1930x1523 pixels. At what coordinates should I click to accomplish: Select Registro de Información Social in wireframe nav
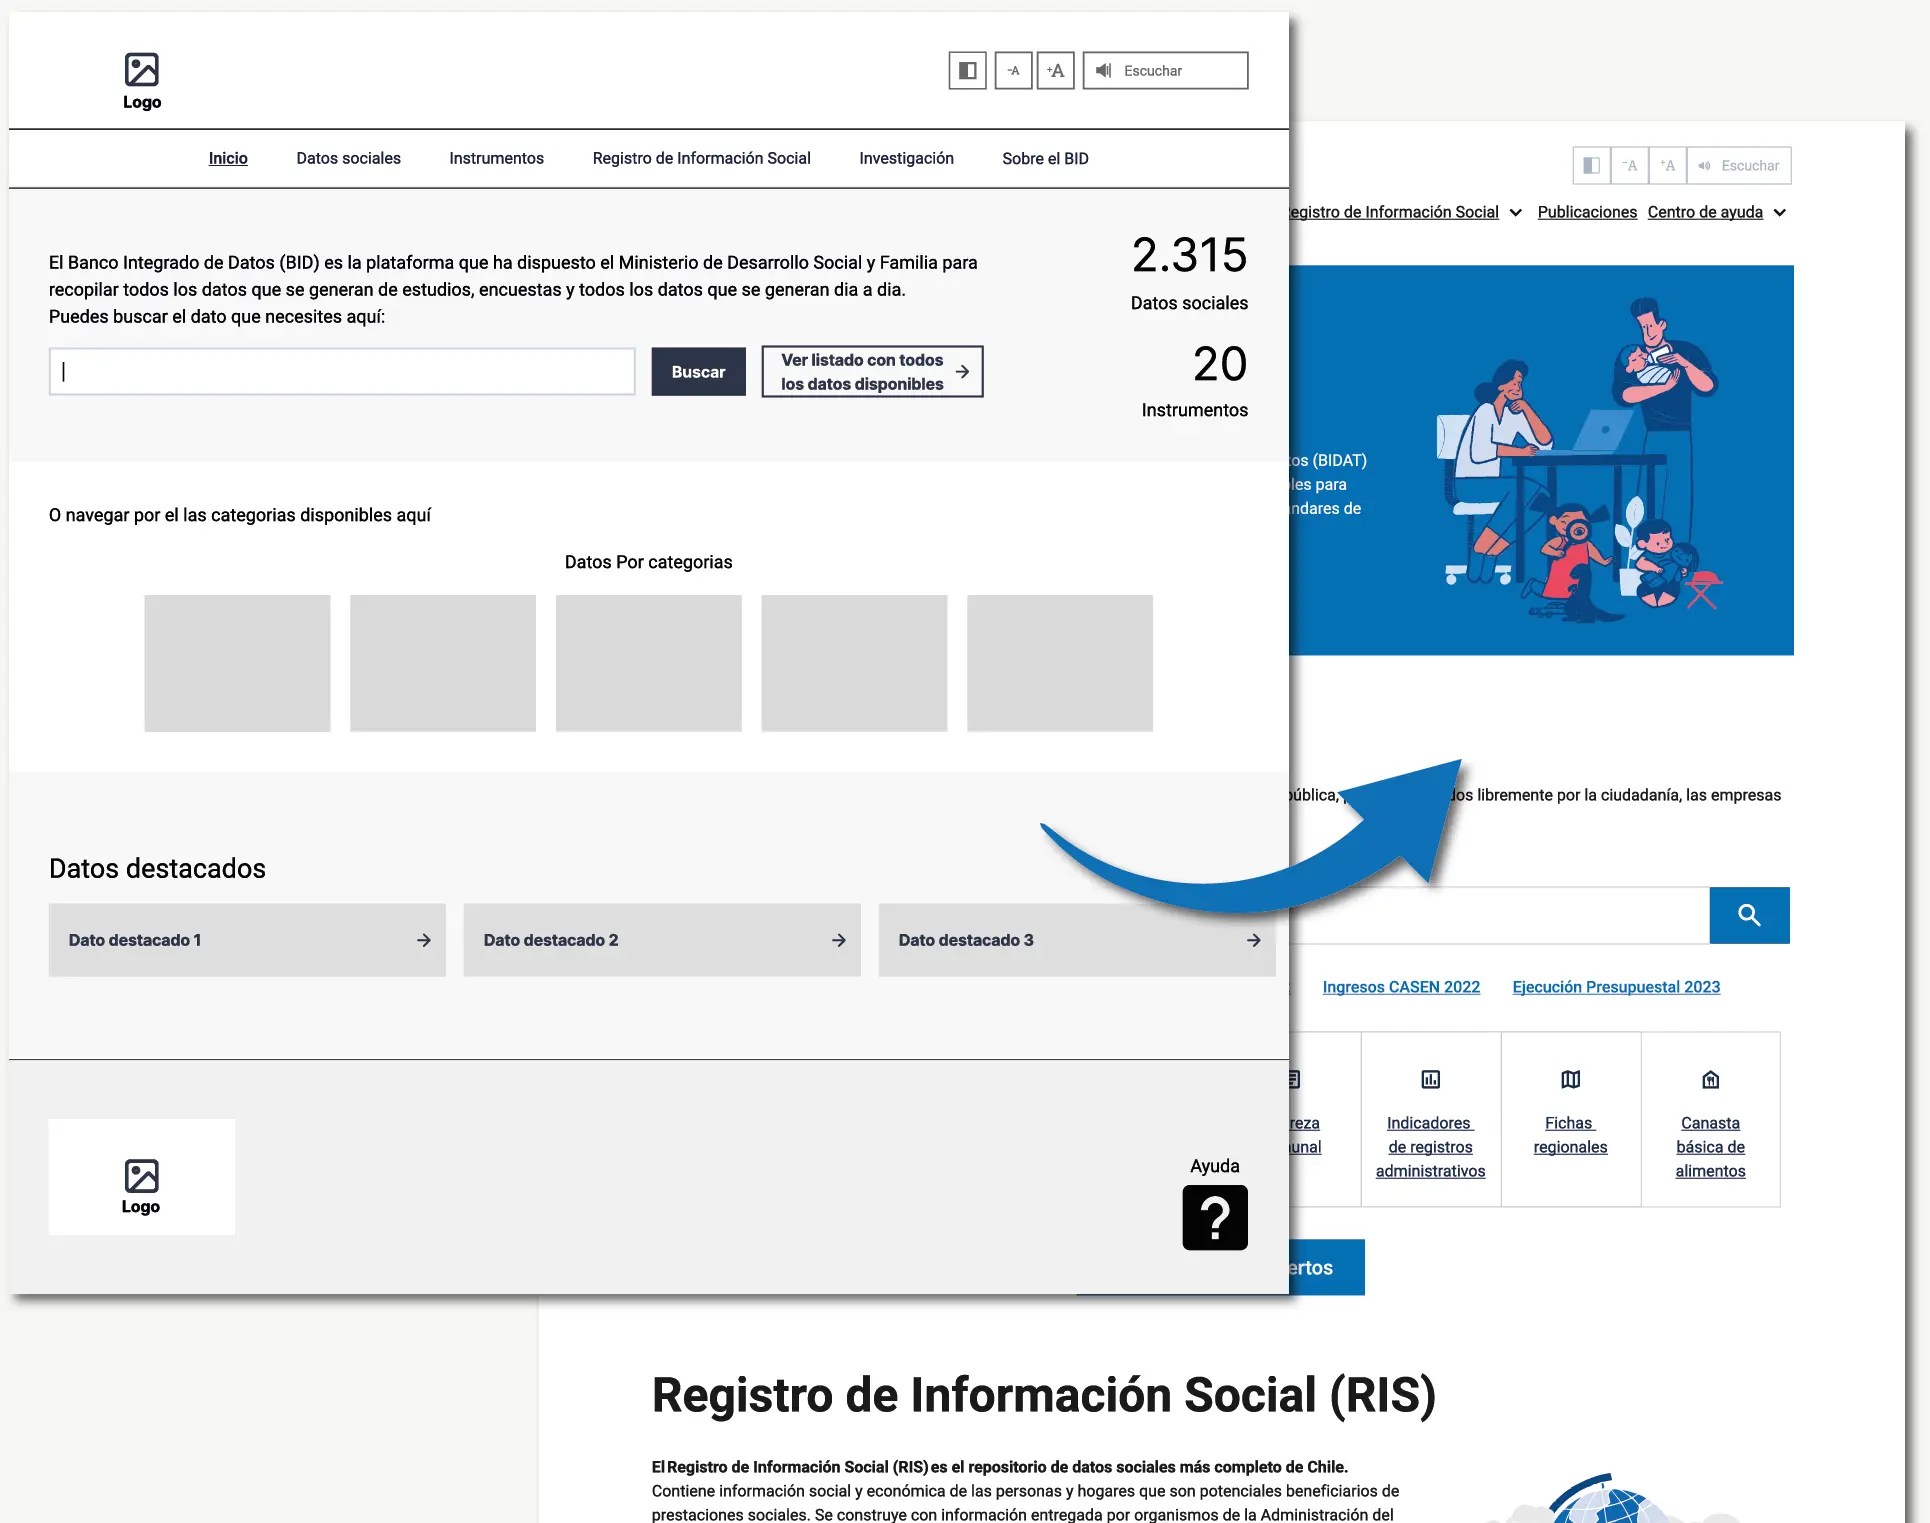click(701, 158)
